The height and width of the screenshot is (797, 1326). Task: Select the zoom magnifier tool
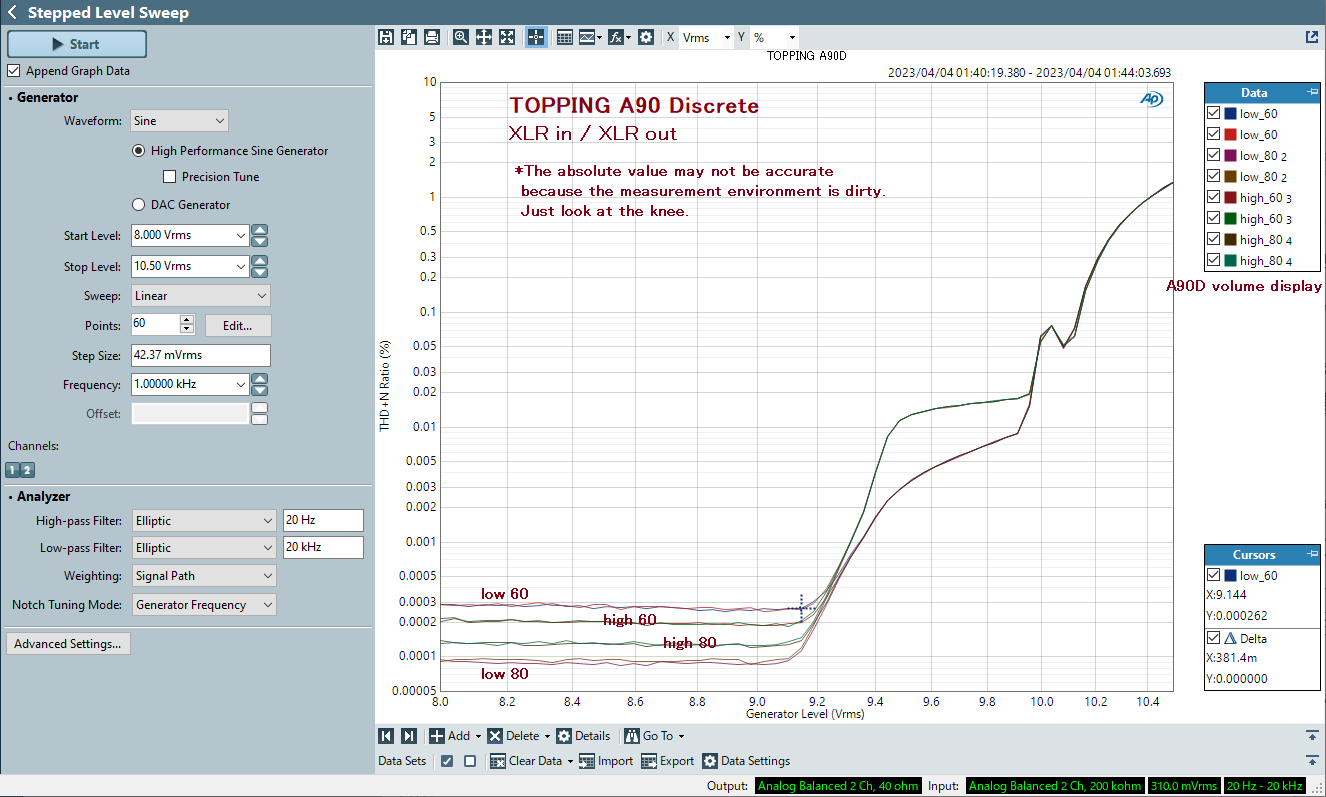(461, 37)
